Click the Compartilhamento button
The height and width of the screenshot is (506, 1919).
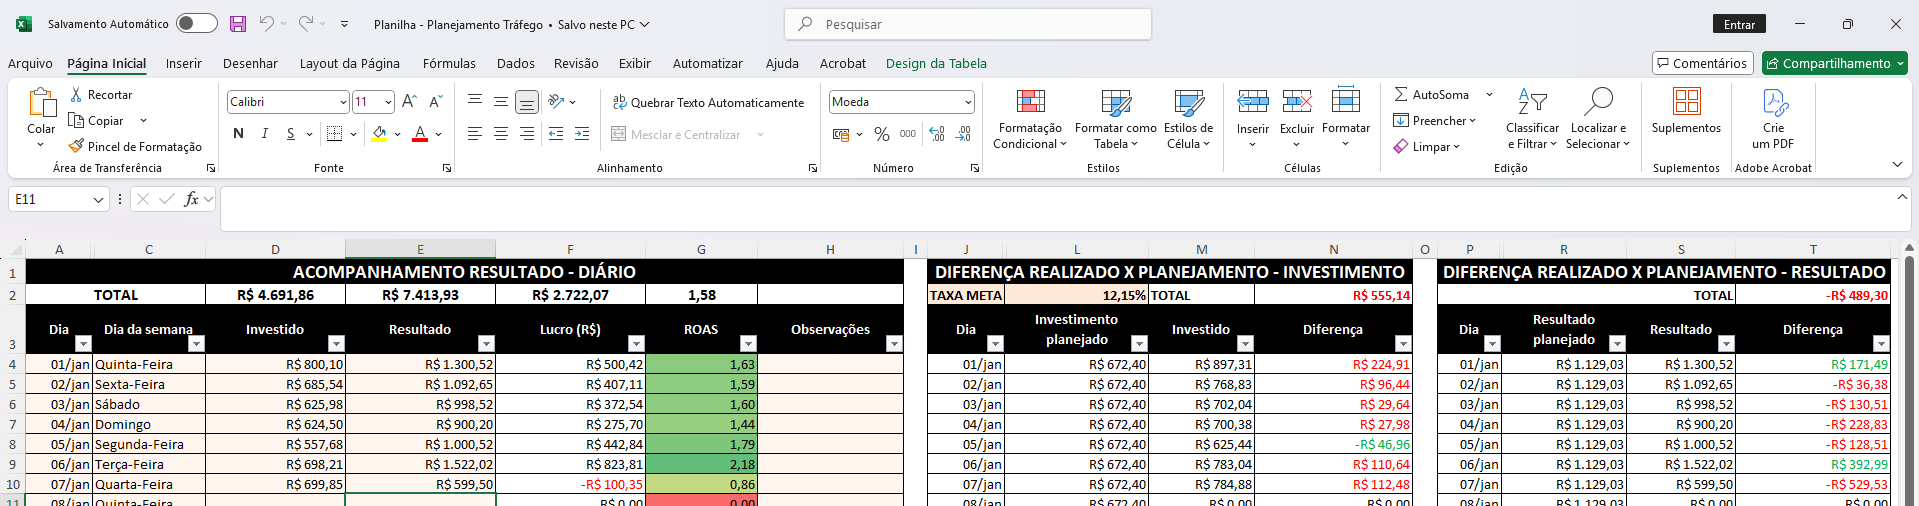(1834, 63)
